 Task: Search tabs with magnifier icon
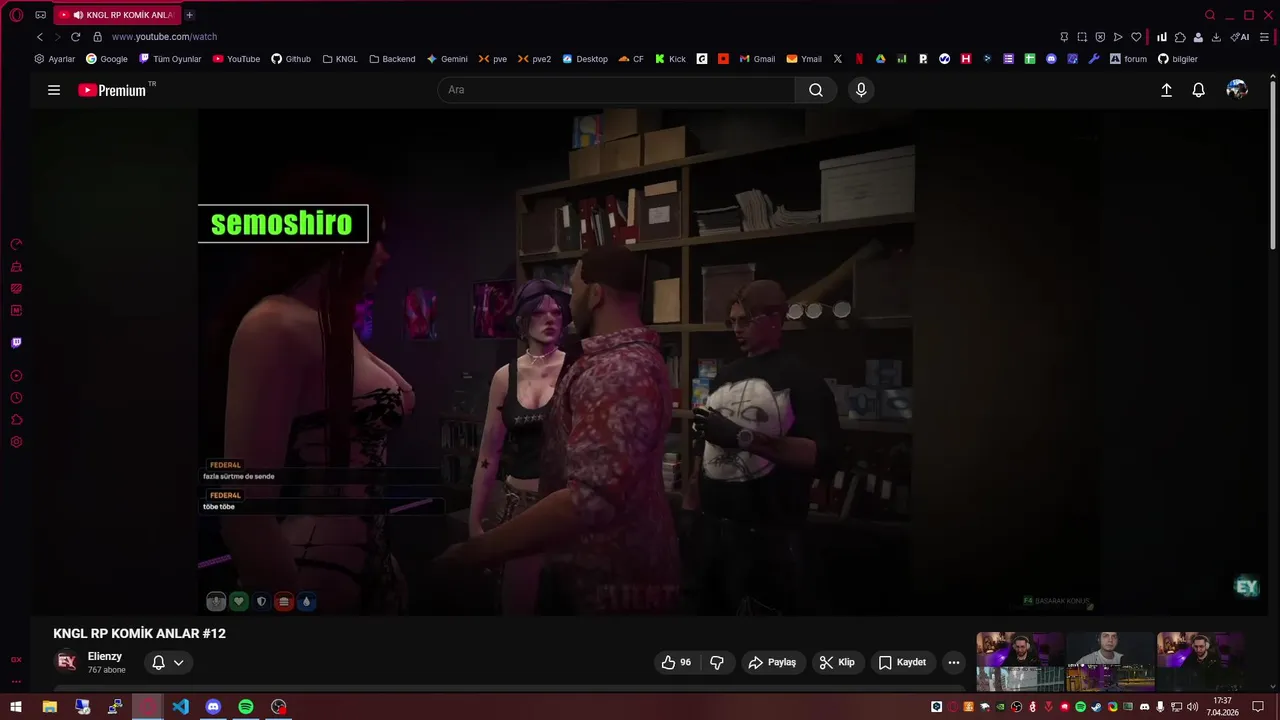[1210, 15]
